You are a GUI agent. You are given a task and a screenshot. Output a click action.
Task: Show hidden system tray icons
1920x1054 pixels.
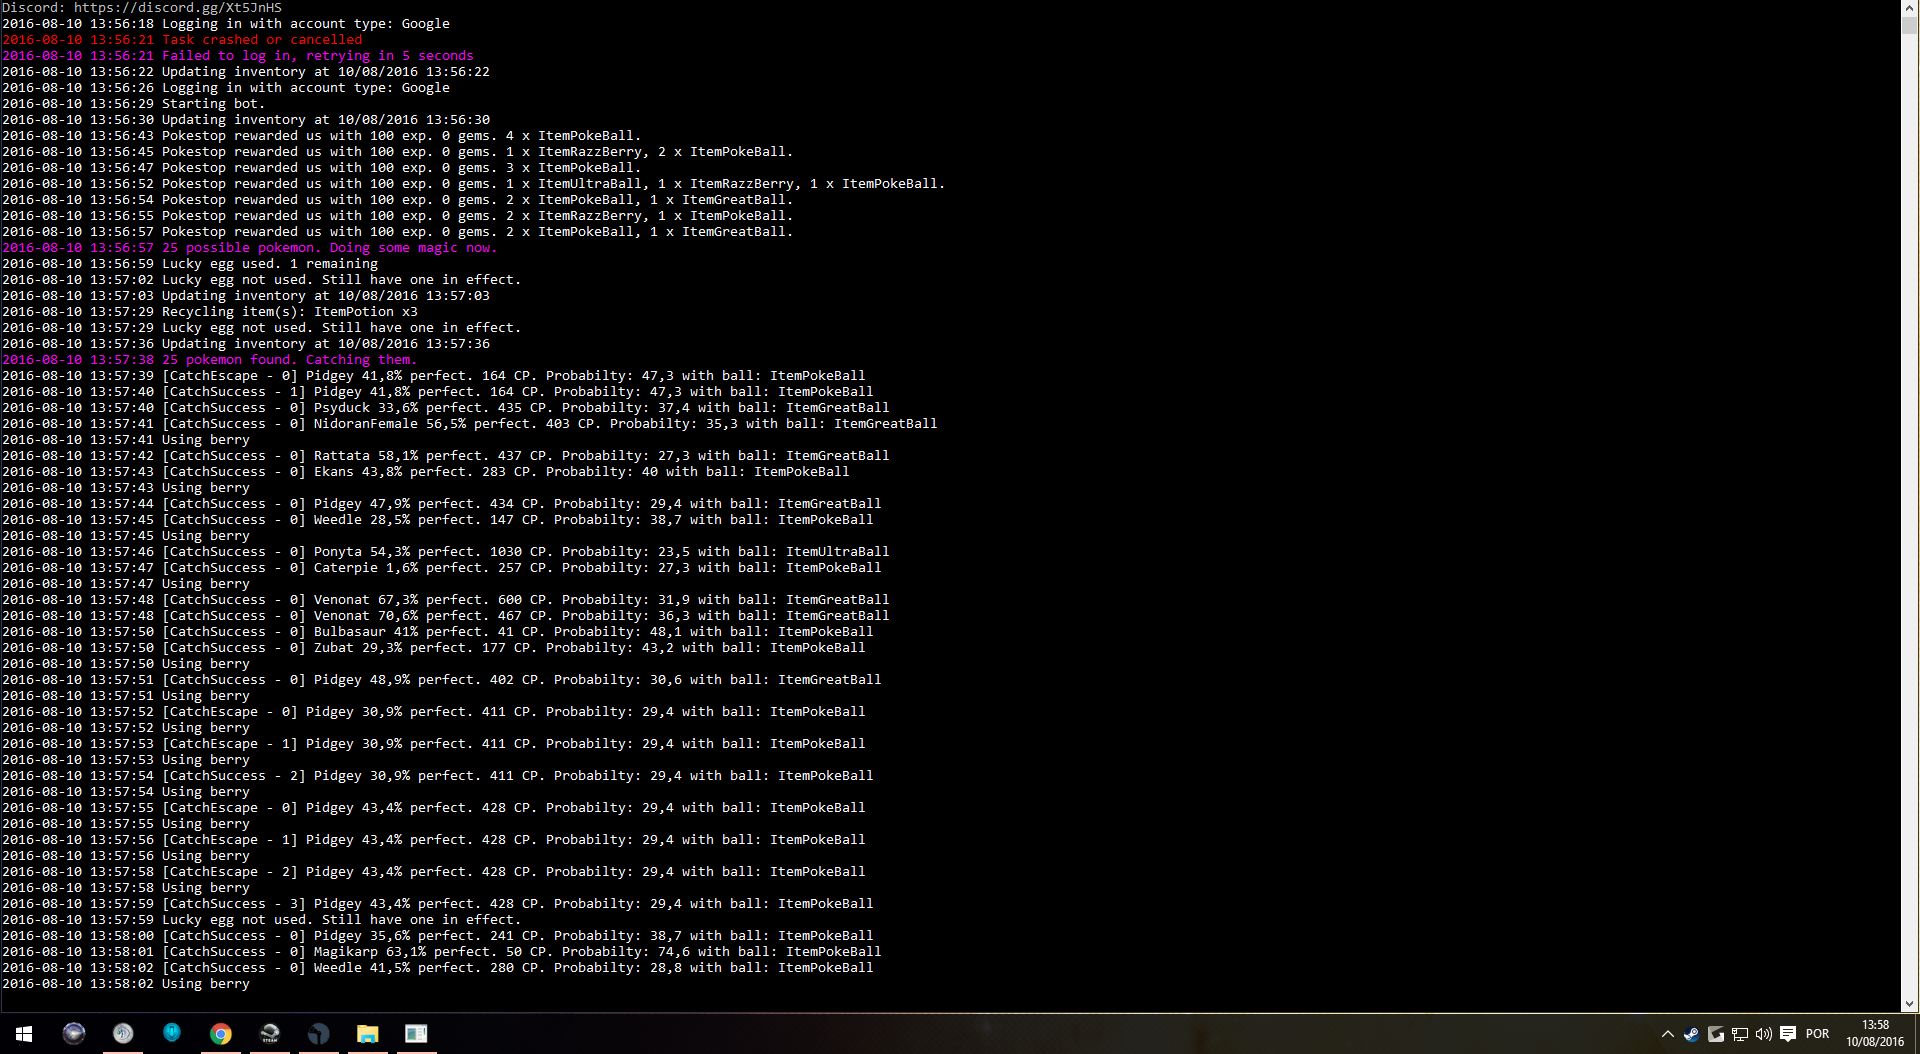1667,1034
